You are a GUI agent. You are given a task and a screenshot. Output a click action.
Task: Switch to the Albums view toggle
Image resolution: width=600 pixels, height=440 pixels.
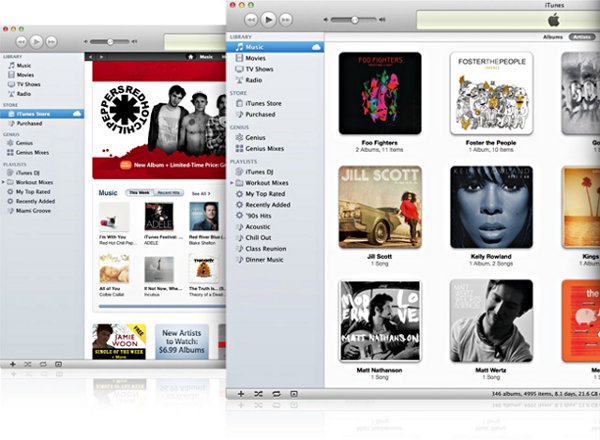[553, 36]
